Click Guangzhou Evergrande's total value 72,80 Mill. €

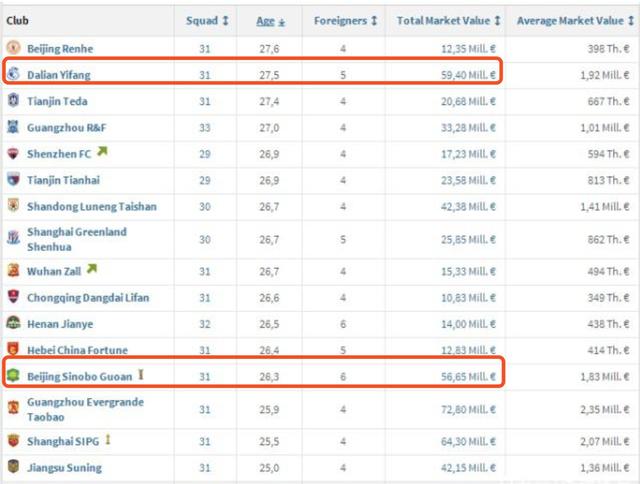point(468,409)
